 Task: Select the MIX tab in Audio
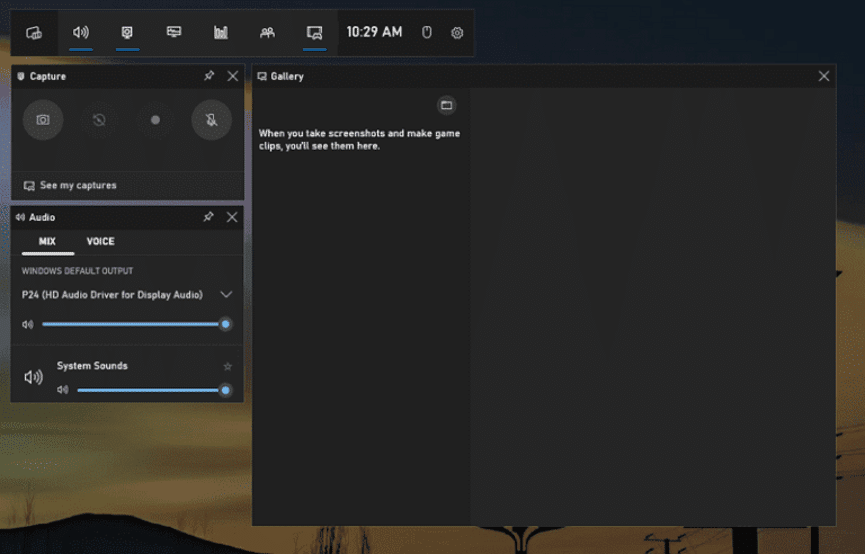47,241
